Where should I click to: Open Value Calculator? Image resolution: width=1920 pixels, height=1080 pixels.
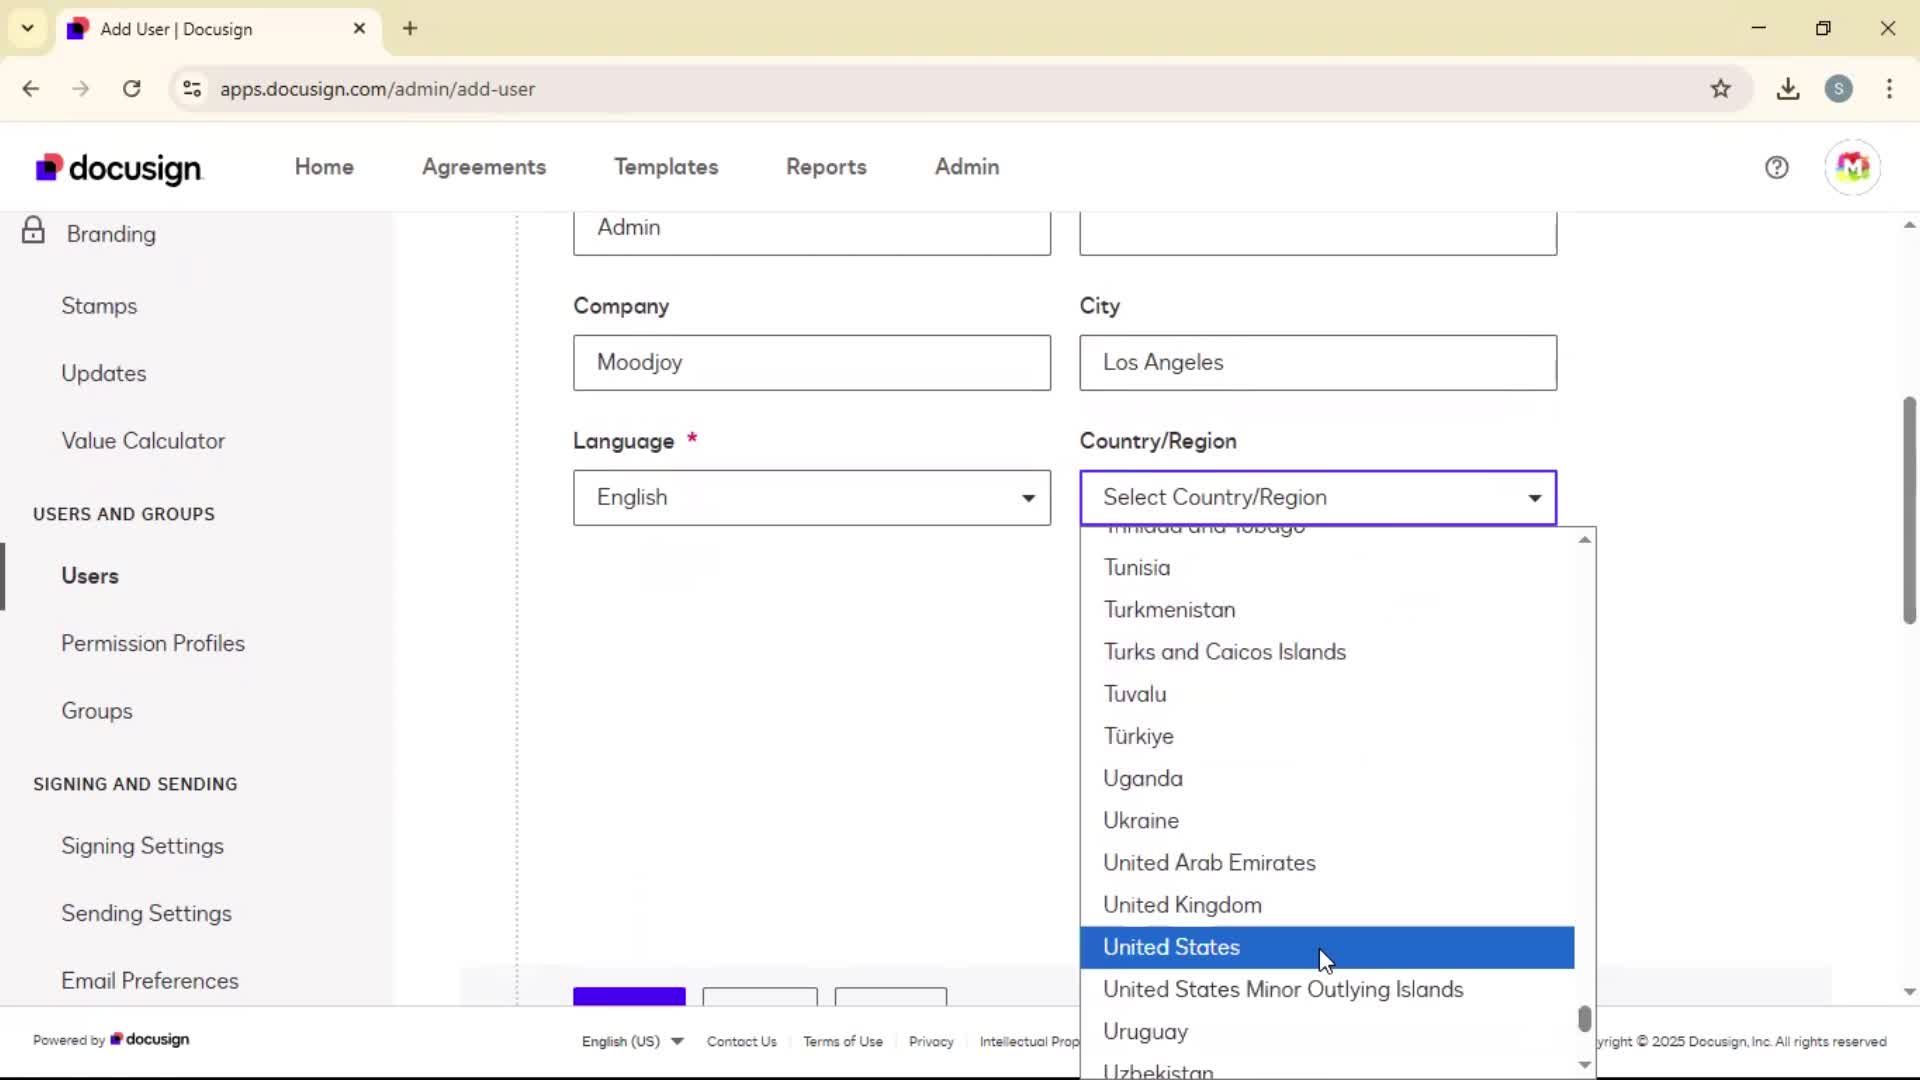[143, 441]
